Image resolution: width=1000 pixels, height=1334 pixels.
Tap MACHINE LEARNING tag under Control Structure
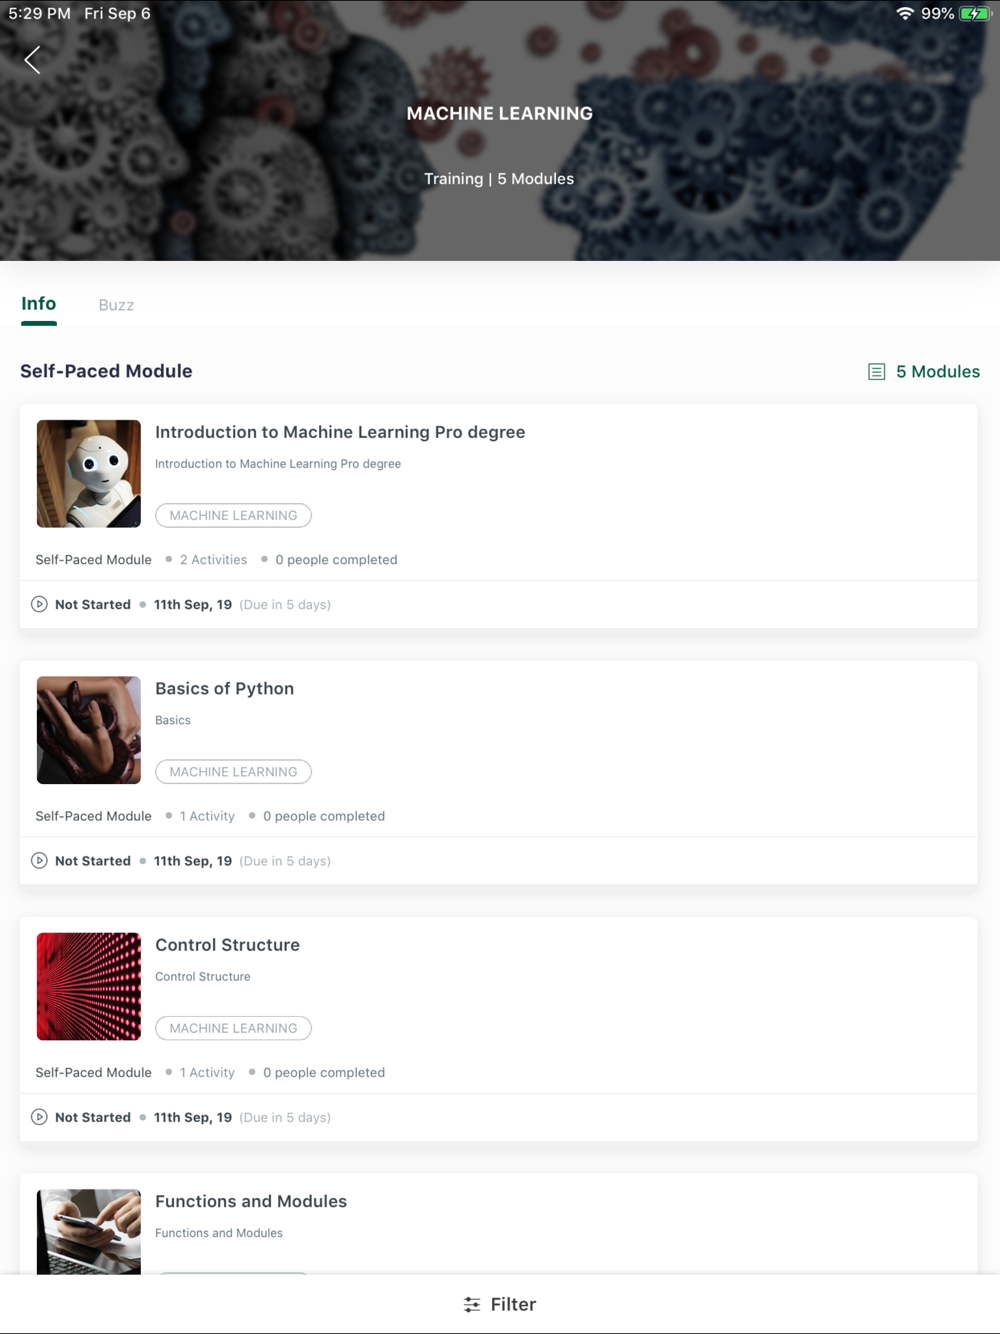click(233, 1028)
